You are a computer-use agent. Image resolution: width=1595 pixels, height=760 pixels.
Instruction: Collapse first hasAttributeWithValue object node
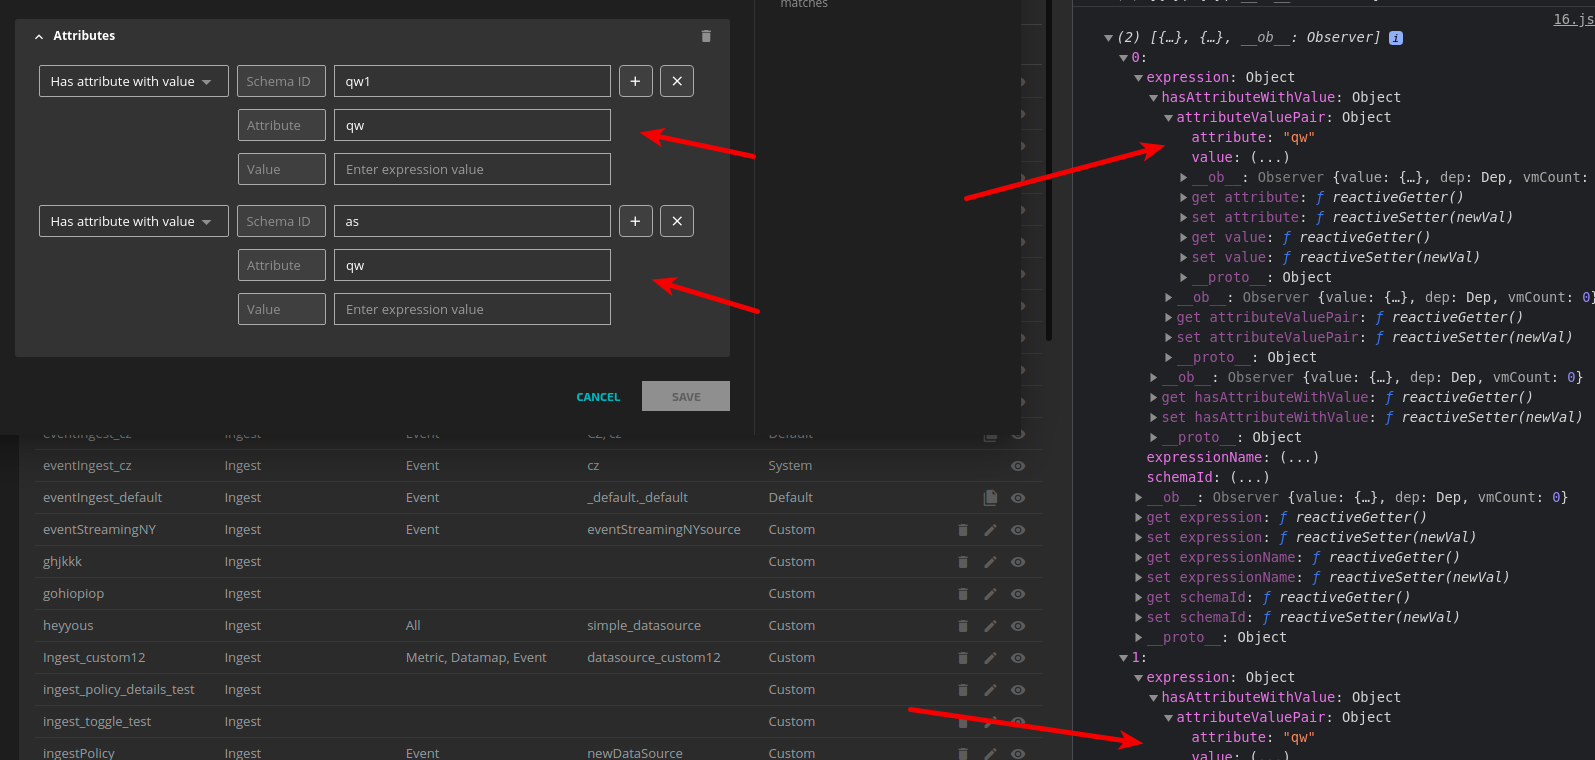coord(1153,98)
